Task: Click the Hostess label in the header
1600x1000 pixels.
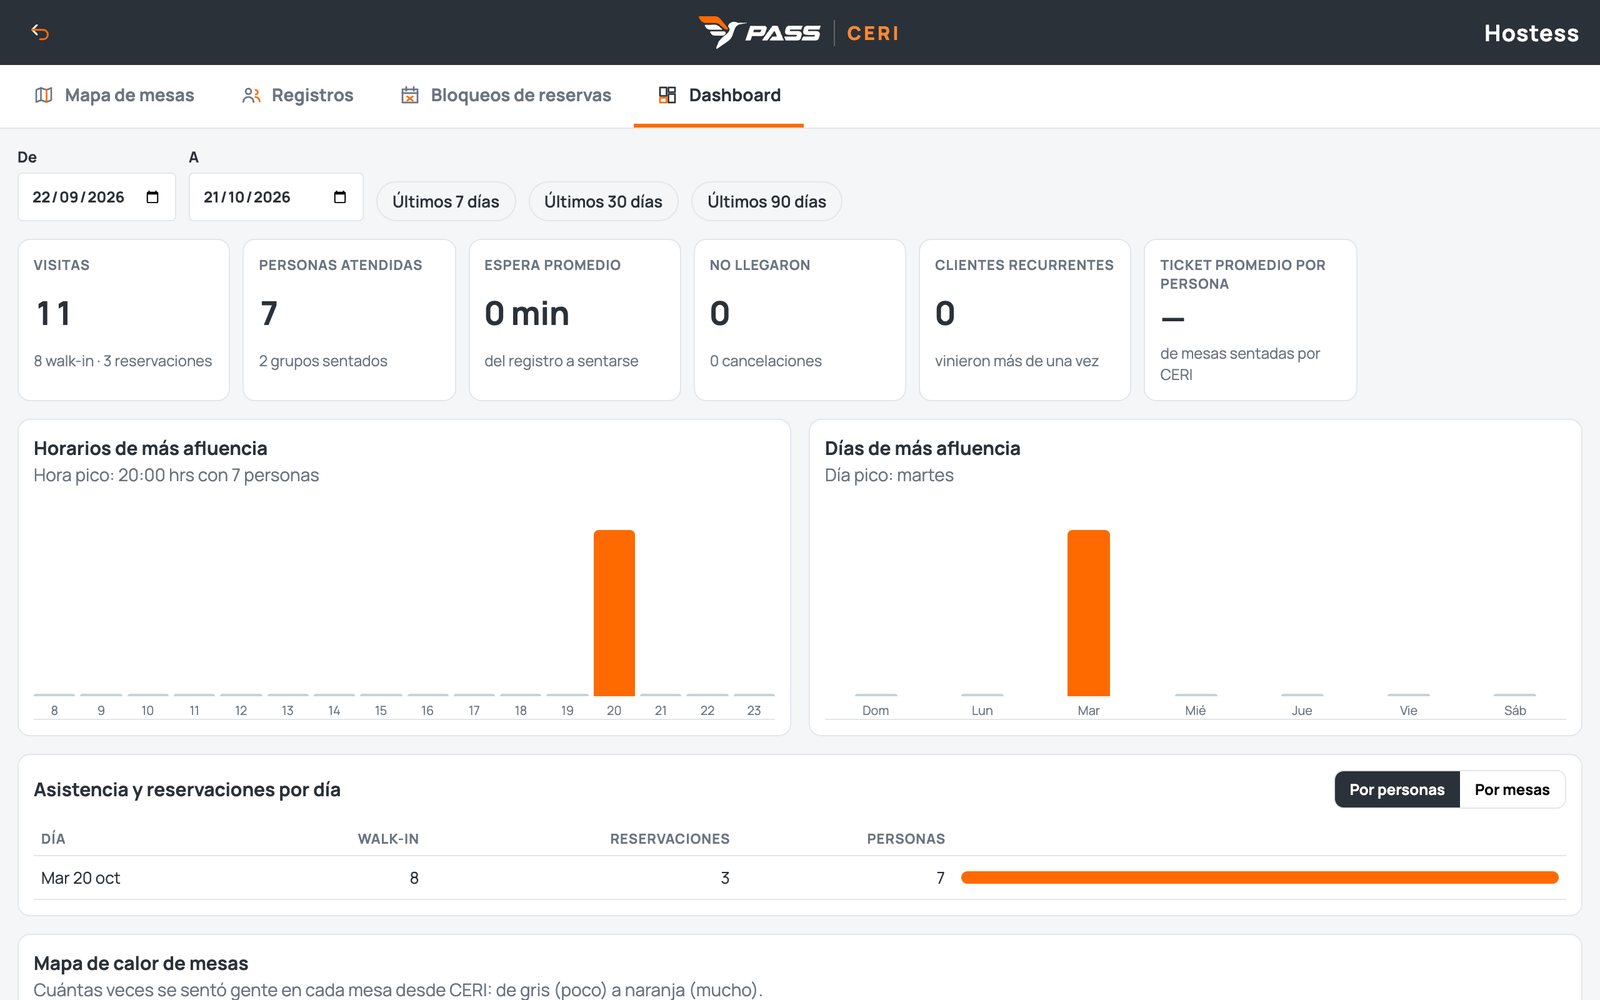Action: 1531,33
